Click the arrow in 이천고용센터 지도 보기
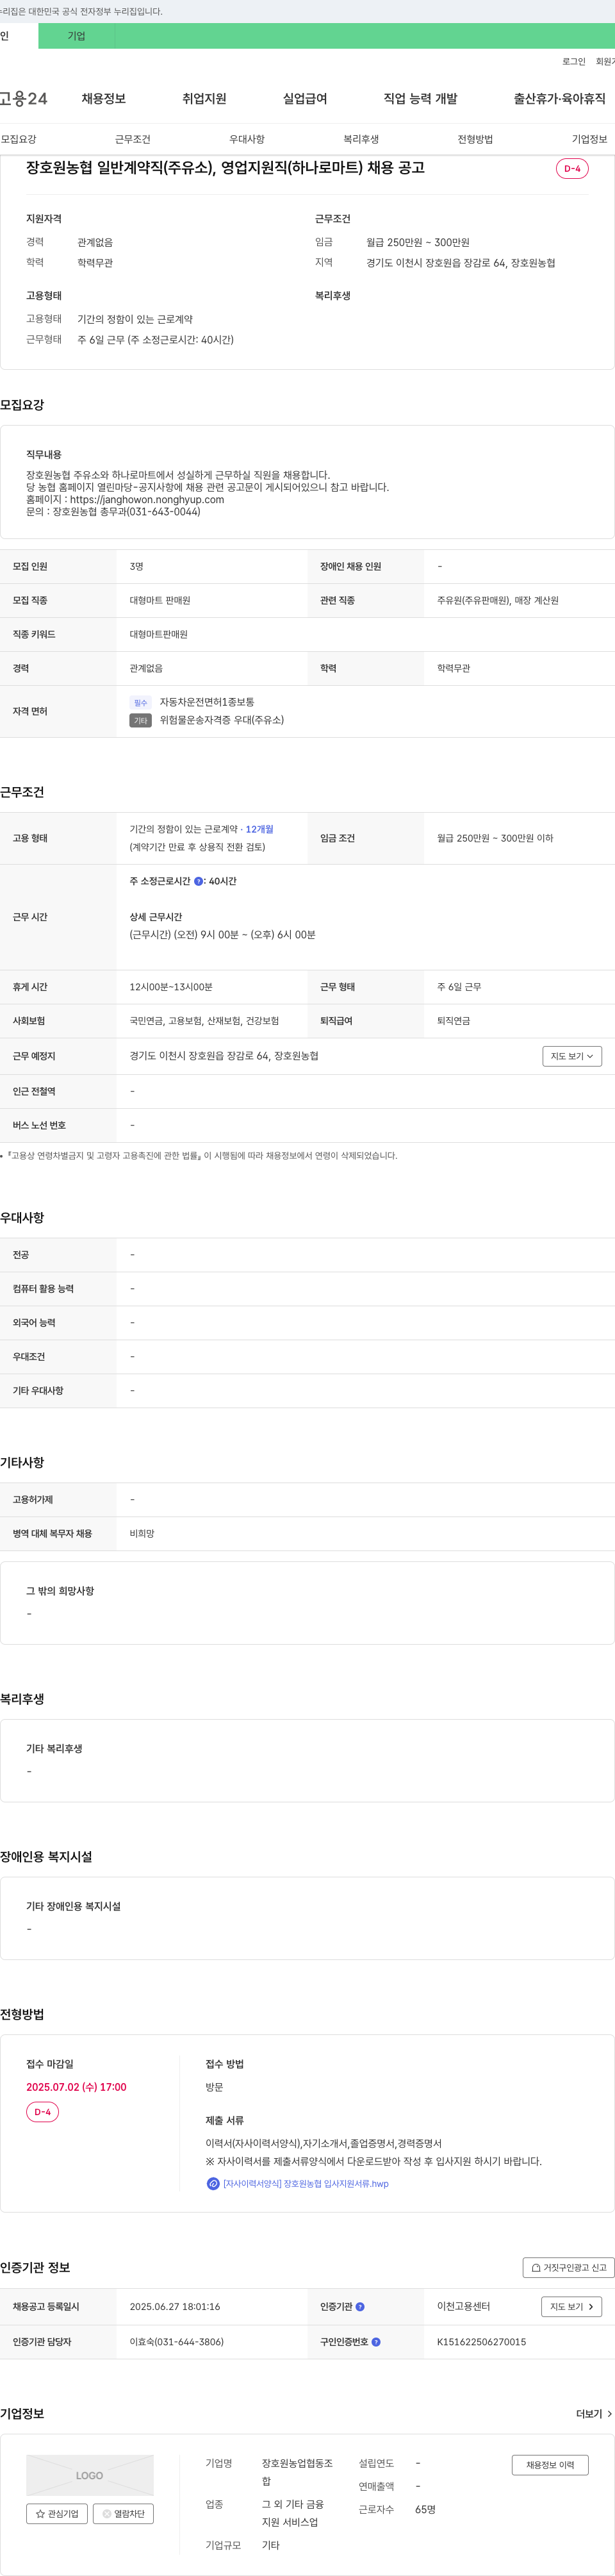This screenshot has width=615, height=2576. (590, 2307)
